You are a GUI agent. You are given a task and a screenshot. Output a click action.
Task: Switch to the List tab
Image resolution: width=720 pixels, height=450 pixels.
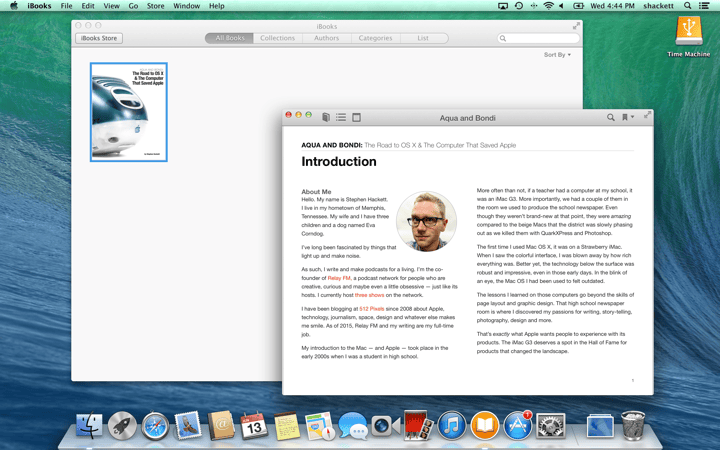tap(423, 38)
